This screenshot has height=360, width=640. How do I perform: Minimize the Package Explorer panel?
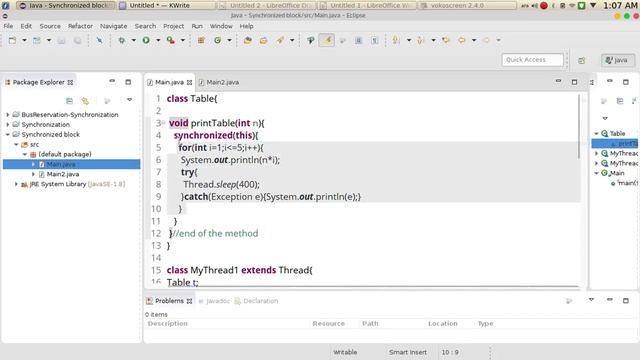pos(112,82)
